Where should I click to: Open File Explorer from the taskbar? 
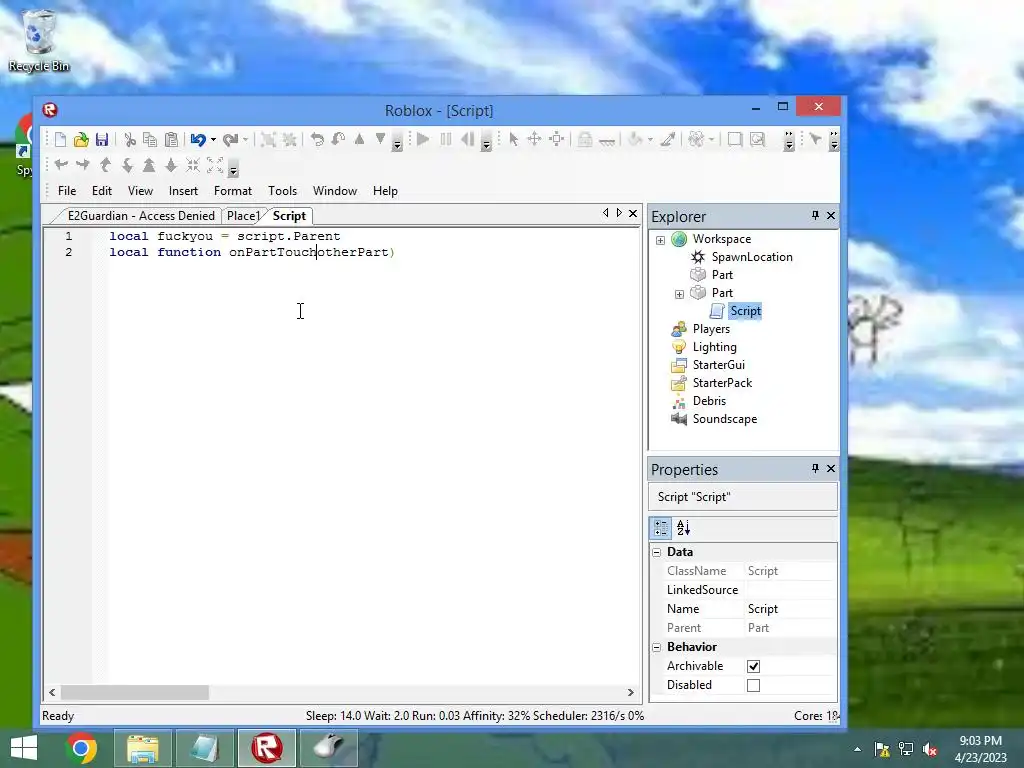tap(142, 748)
